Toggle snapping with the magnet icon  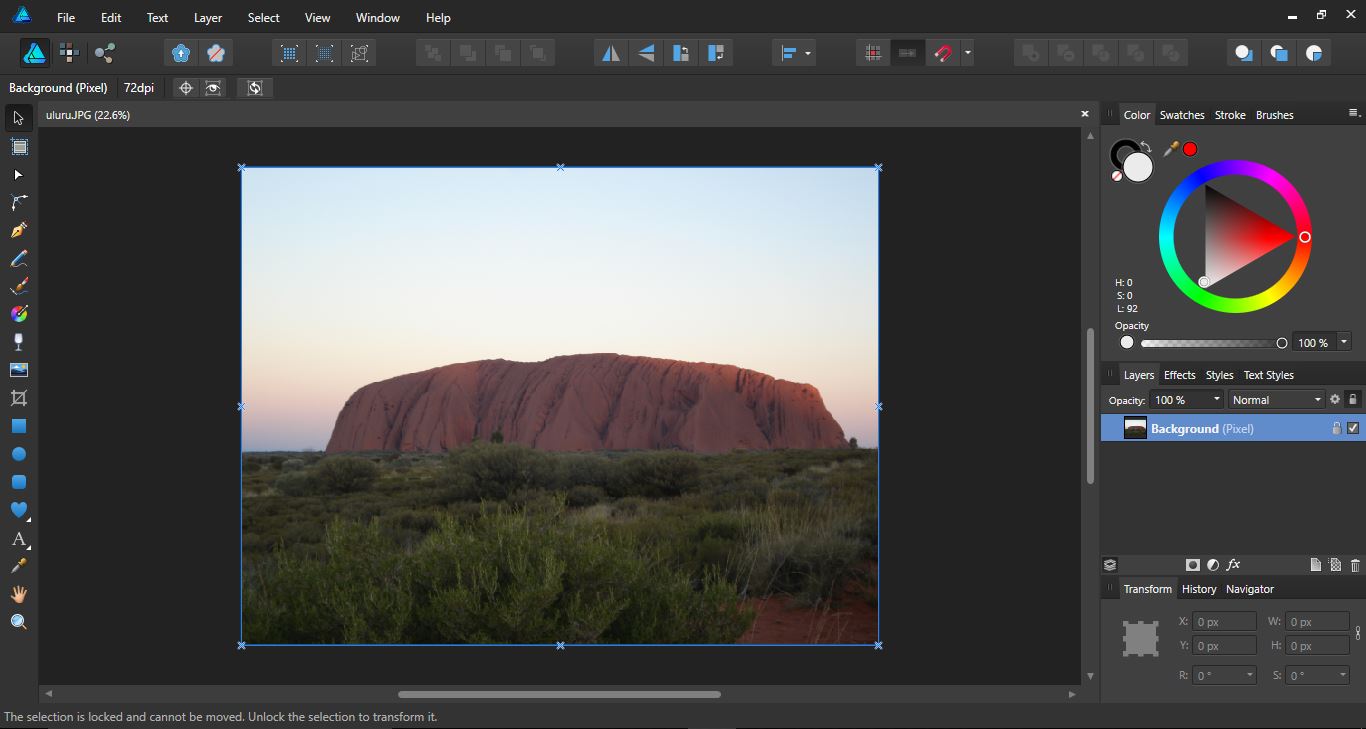pyautogui.click(x=944, y=52)
